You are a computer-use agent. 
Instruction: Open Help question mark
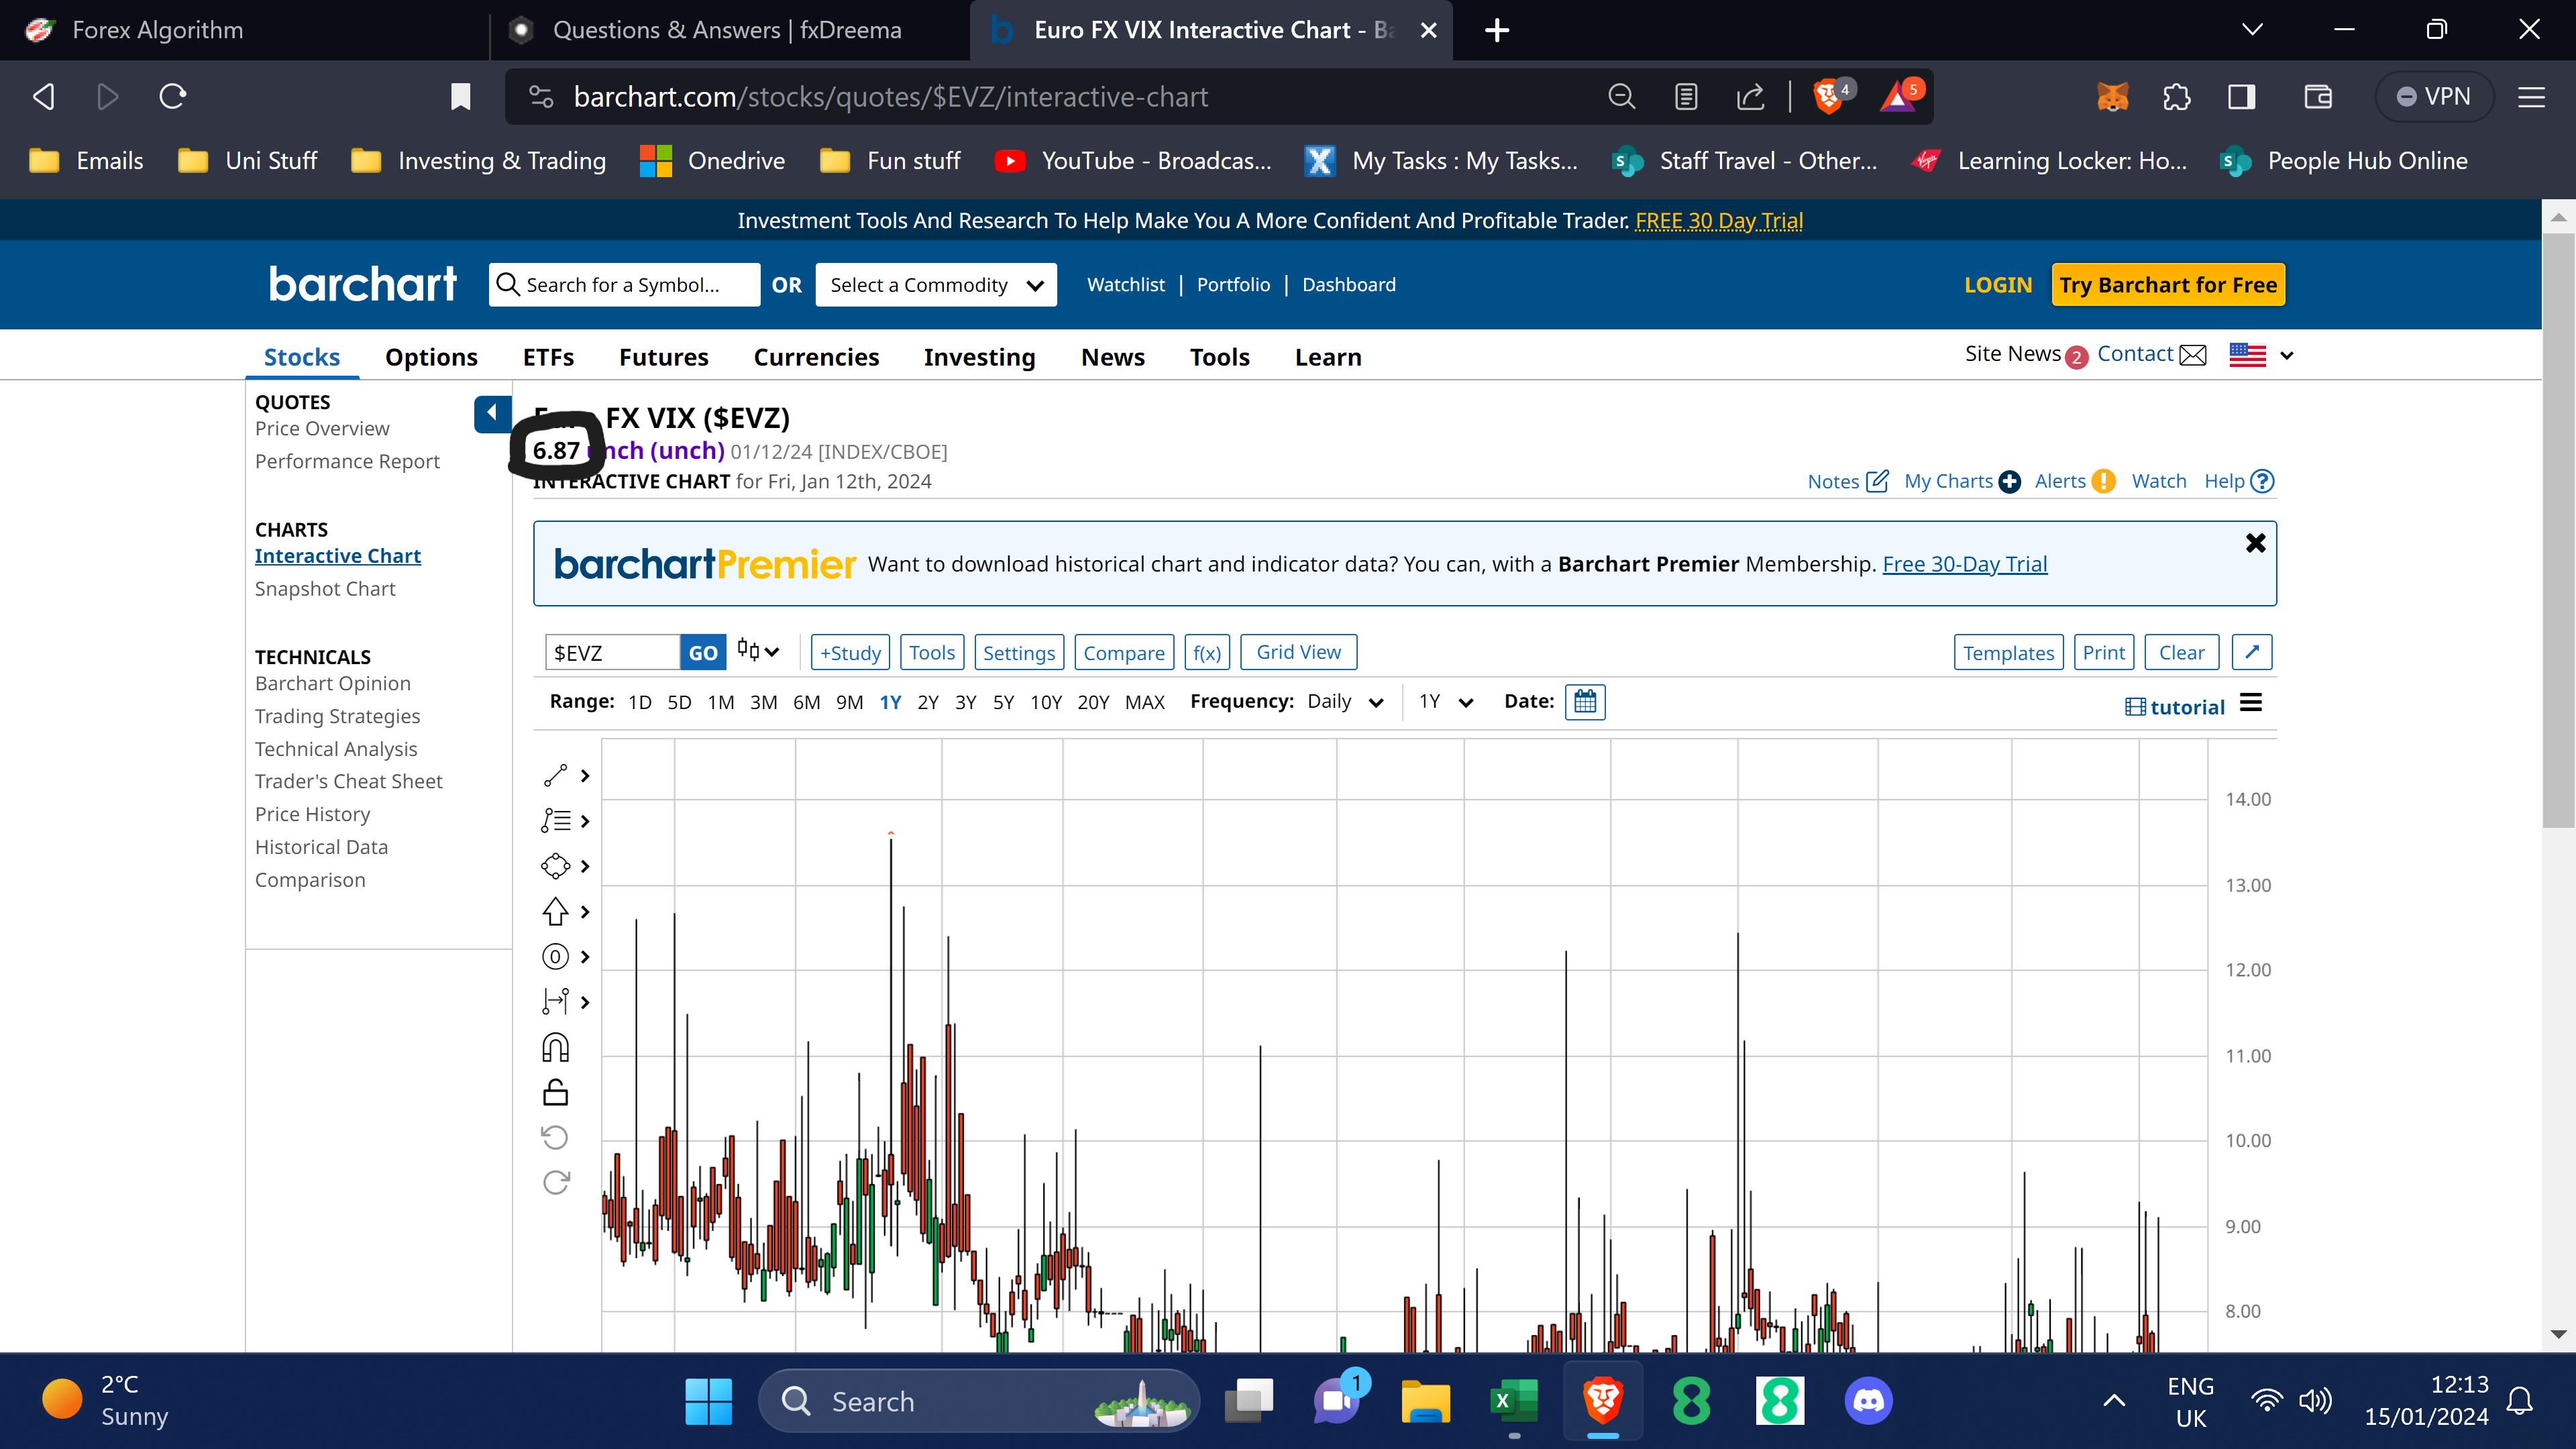point(2262,481)
